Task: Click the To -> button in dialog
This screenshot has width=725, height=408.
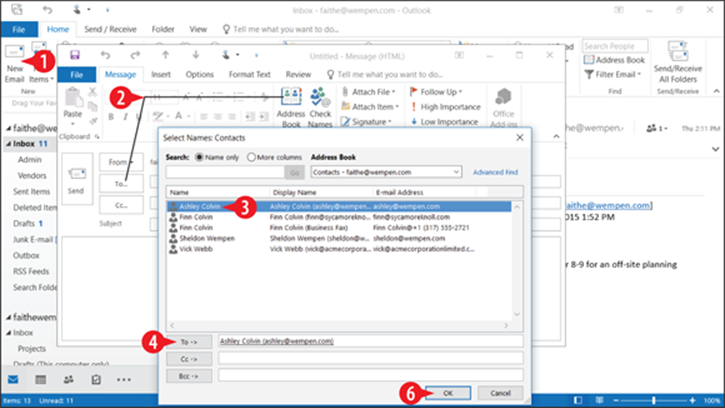Action: 189,342
